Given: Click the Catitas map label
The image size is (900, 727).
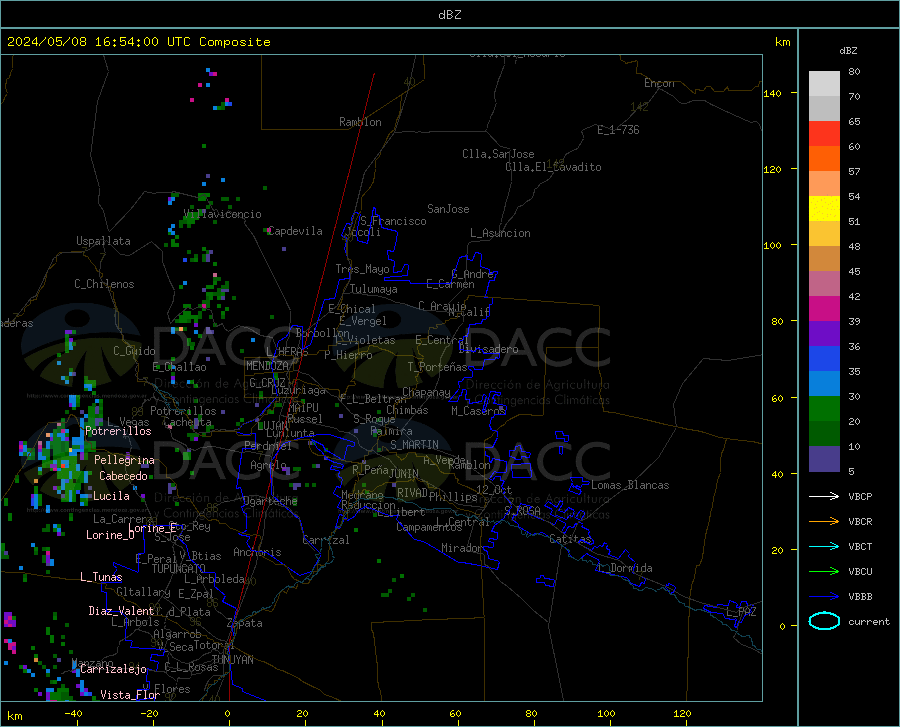Looking at the screenshot, I should click(571, 539).
